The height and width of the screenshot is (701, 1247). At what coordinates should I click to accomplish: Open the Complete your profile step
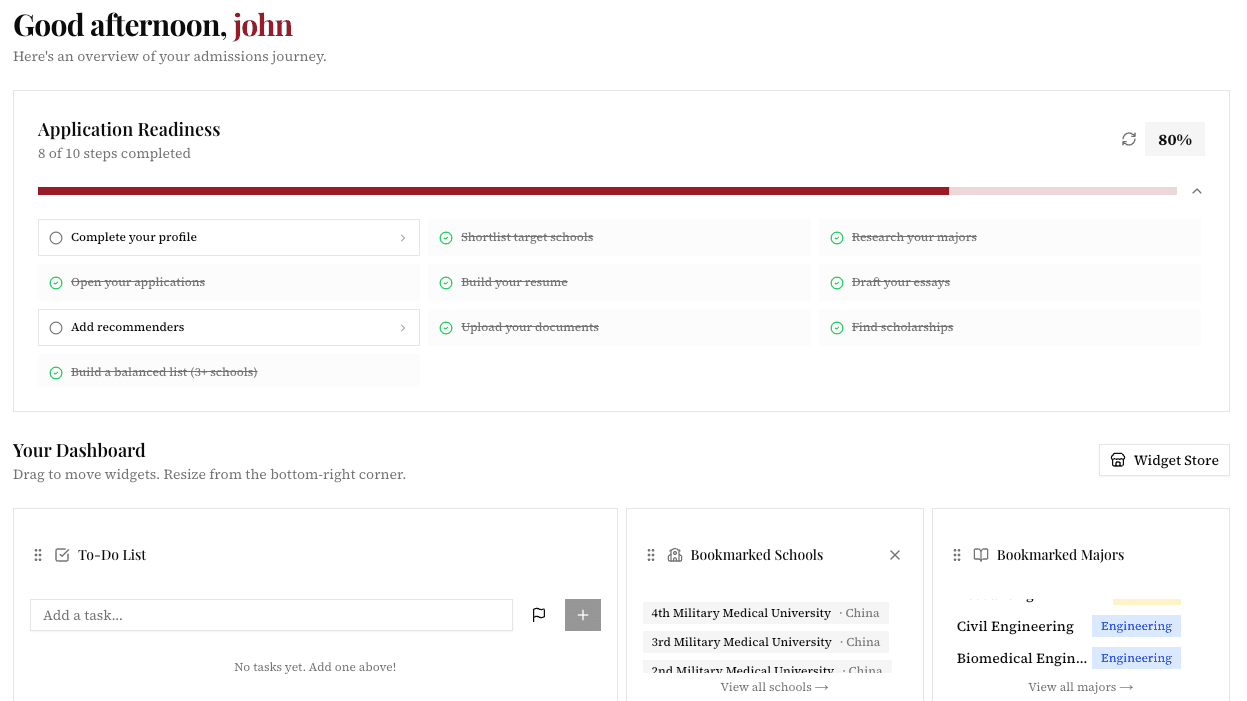[x=229, y=238]
